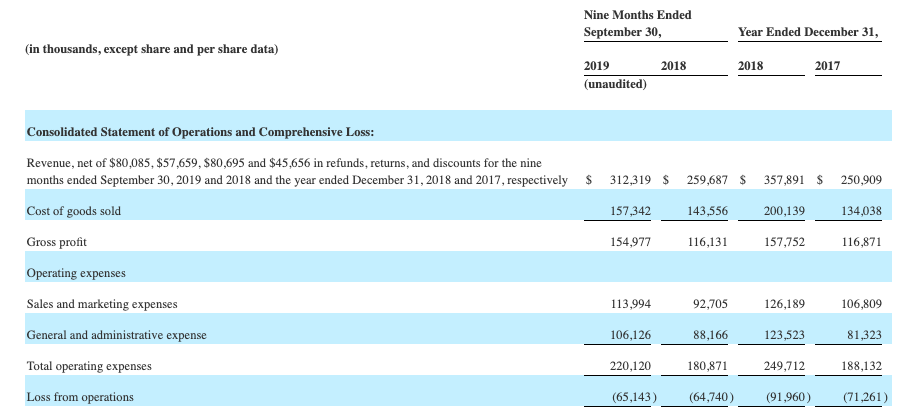Image resolution: width=908 pixels, height=415 pixels.
Task: Click the Year Ended December 31 header
Action: click(808, 32)
